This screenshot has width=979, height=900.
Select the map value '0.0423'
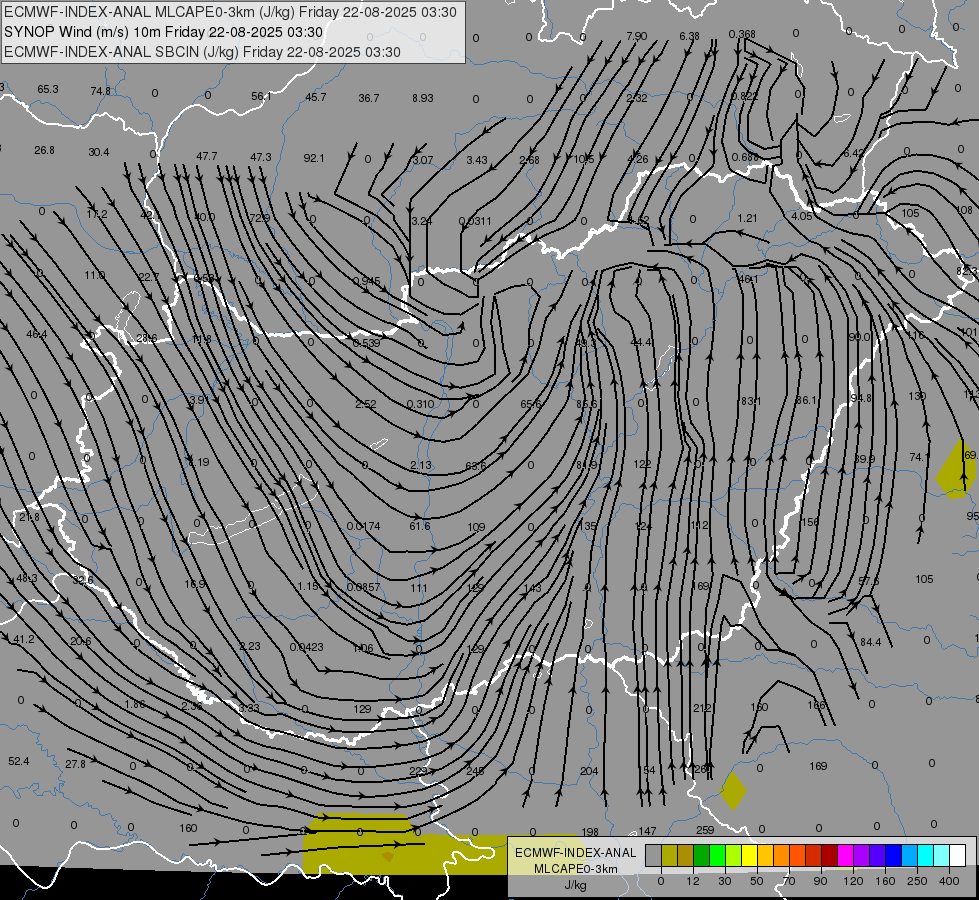(307, 647)
